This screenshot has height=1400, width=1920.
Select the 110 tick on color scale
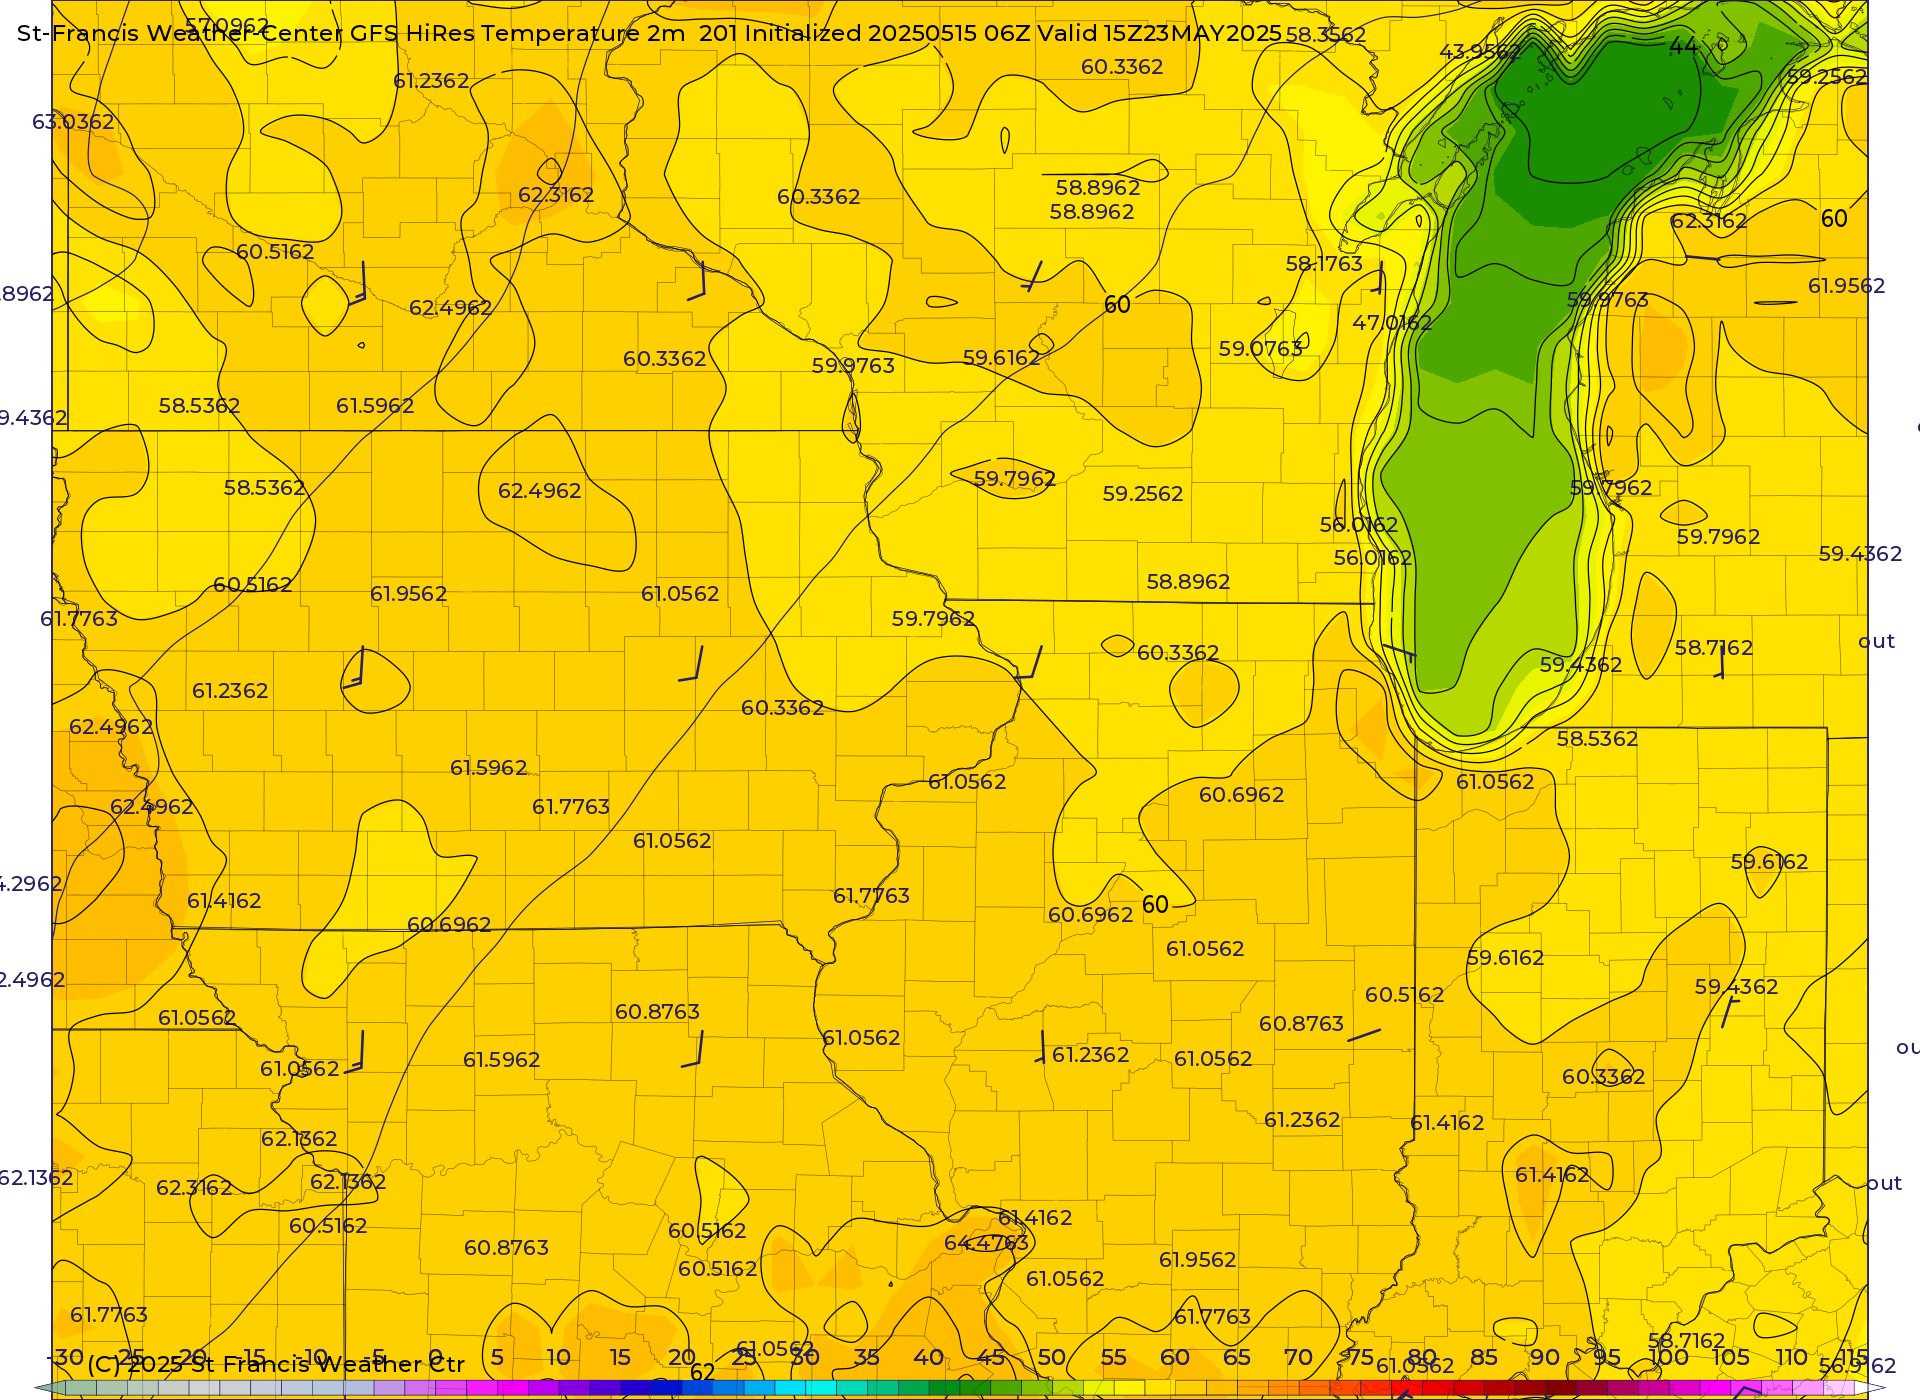click(x=1791, y=1357)
